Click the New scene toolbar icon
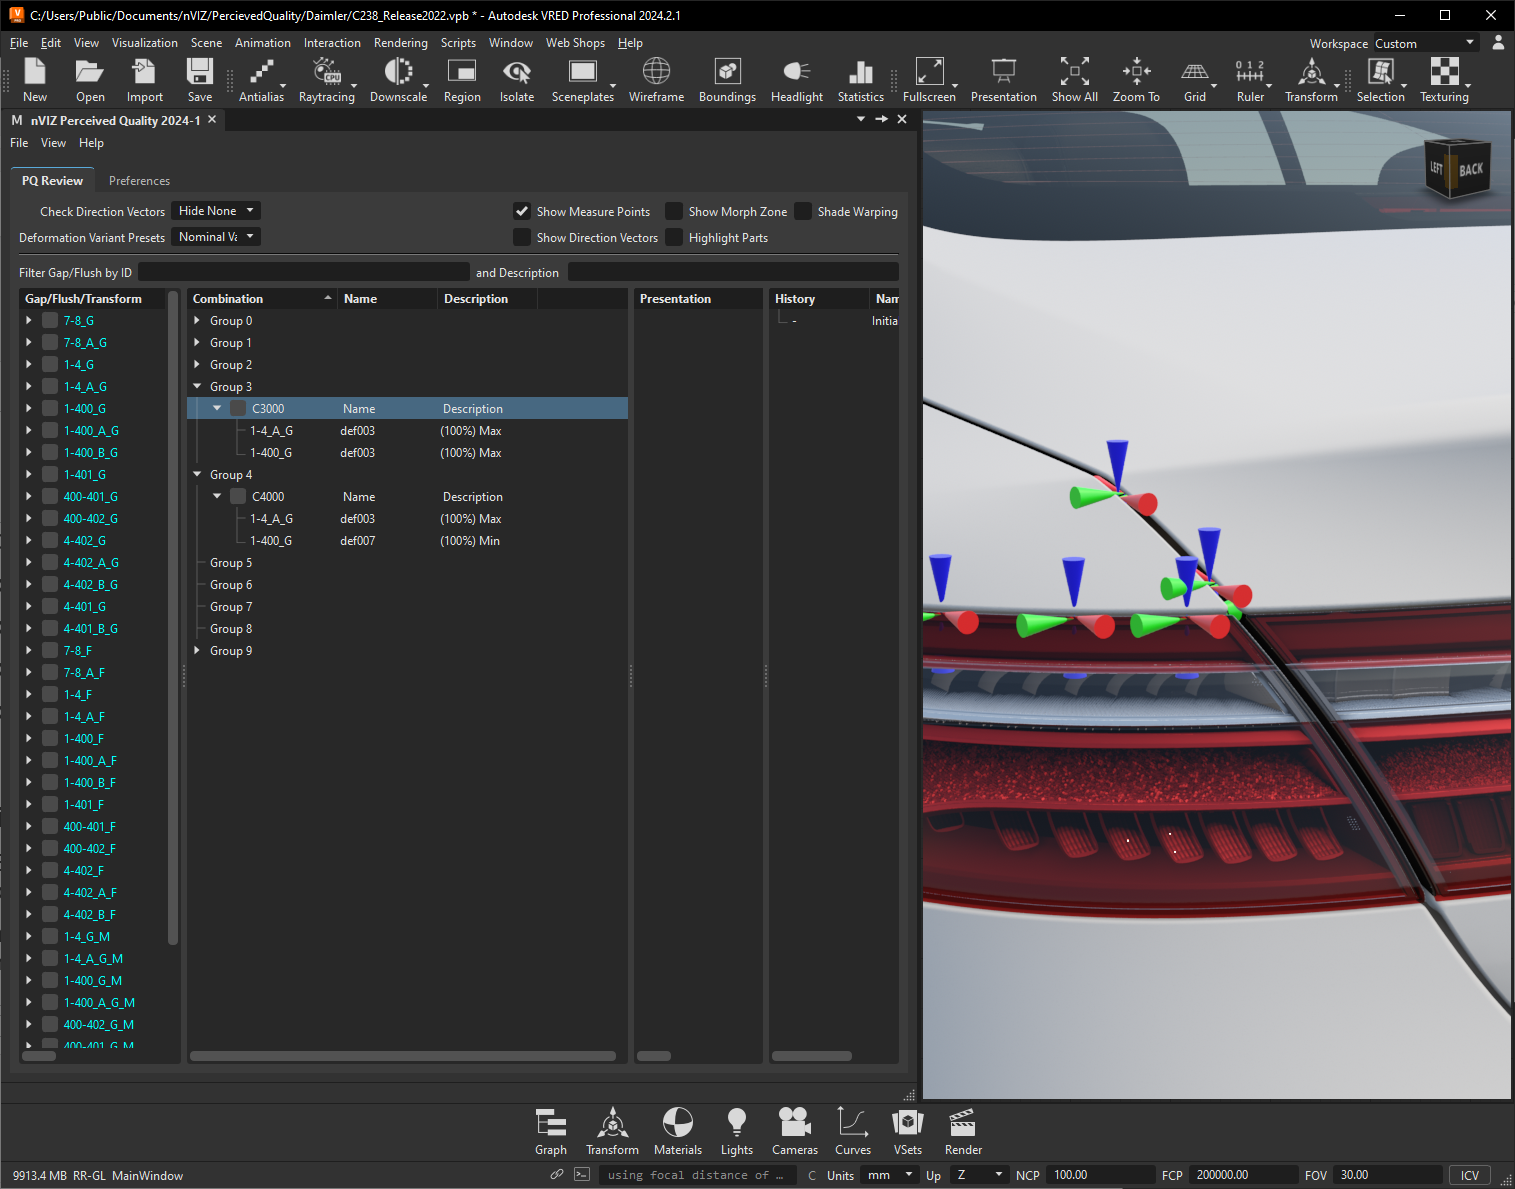 [x=35, y=80]
